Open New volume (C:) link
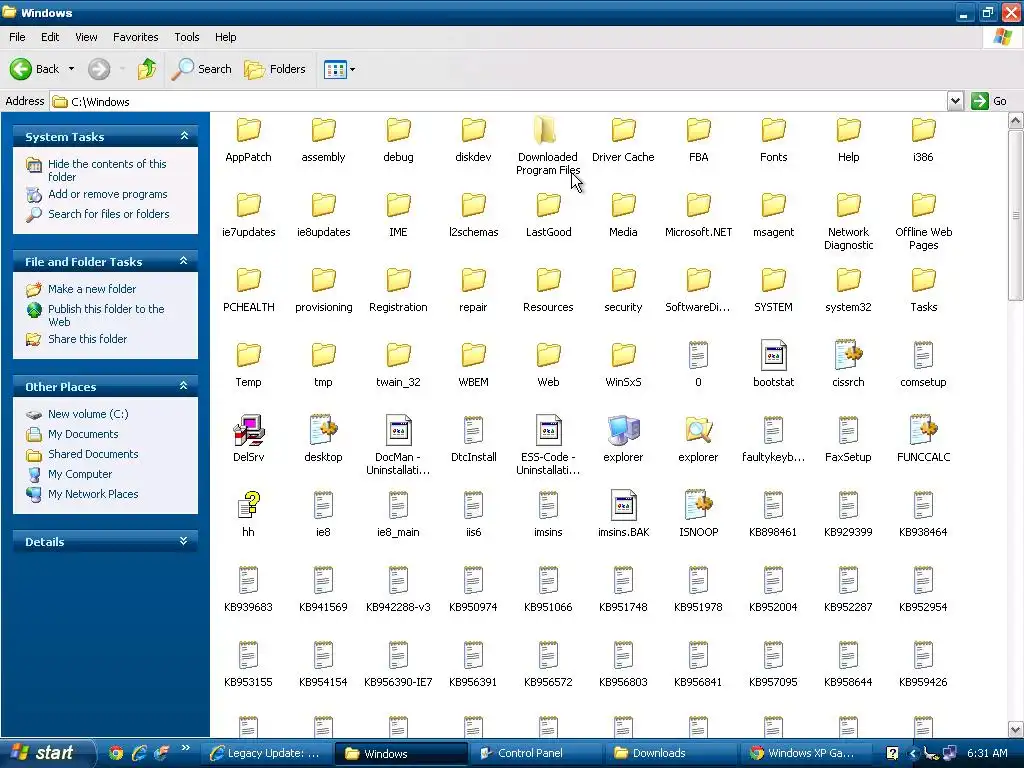This screenshot has width=1024, height=768. 88,414
